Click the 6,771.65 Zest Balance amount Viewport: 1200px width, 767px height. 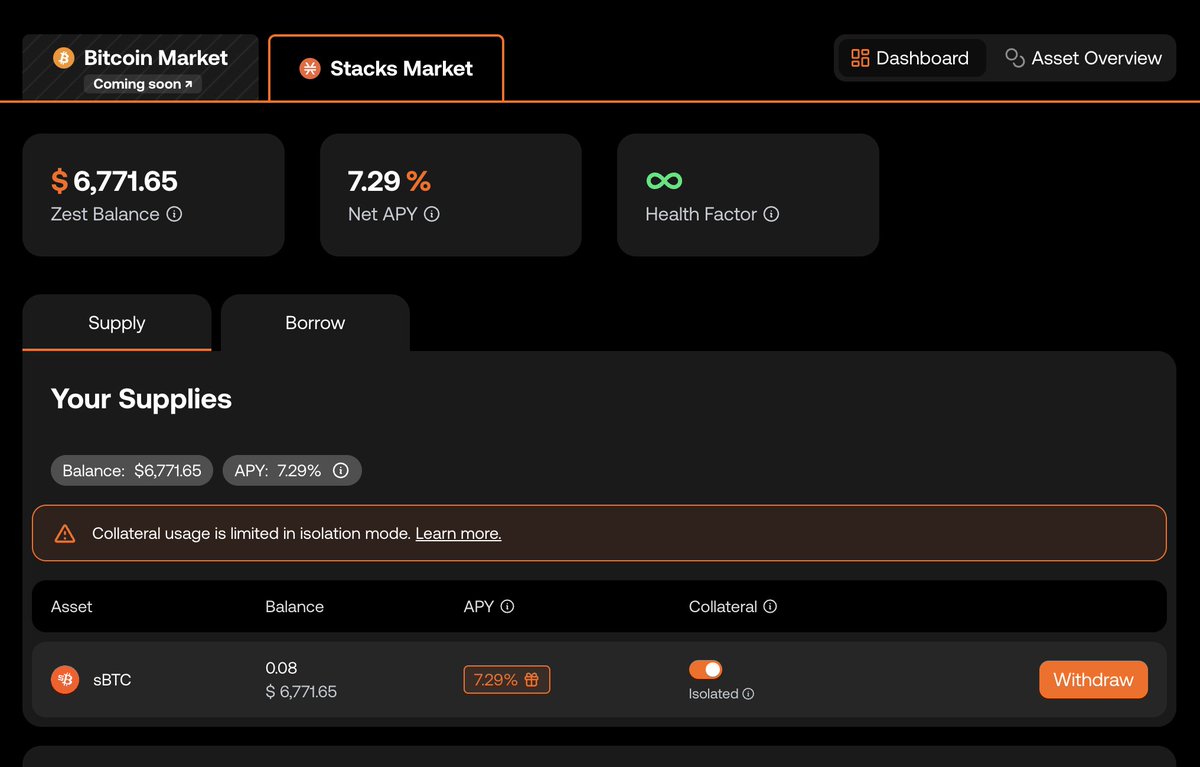point(125,181)
